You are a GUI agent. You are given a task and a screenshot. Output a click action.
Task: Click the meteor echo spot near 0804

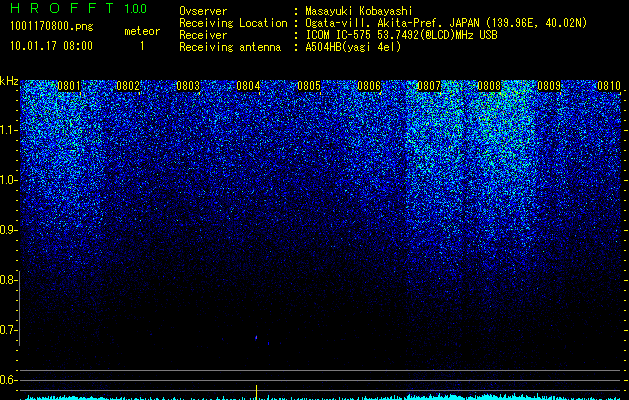click(256, 338)
